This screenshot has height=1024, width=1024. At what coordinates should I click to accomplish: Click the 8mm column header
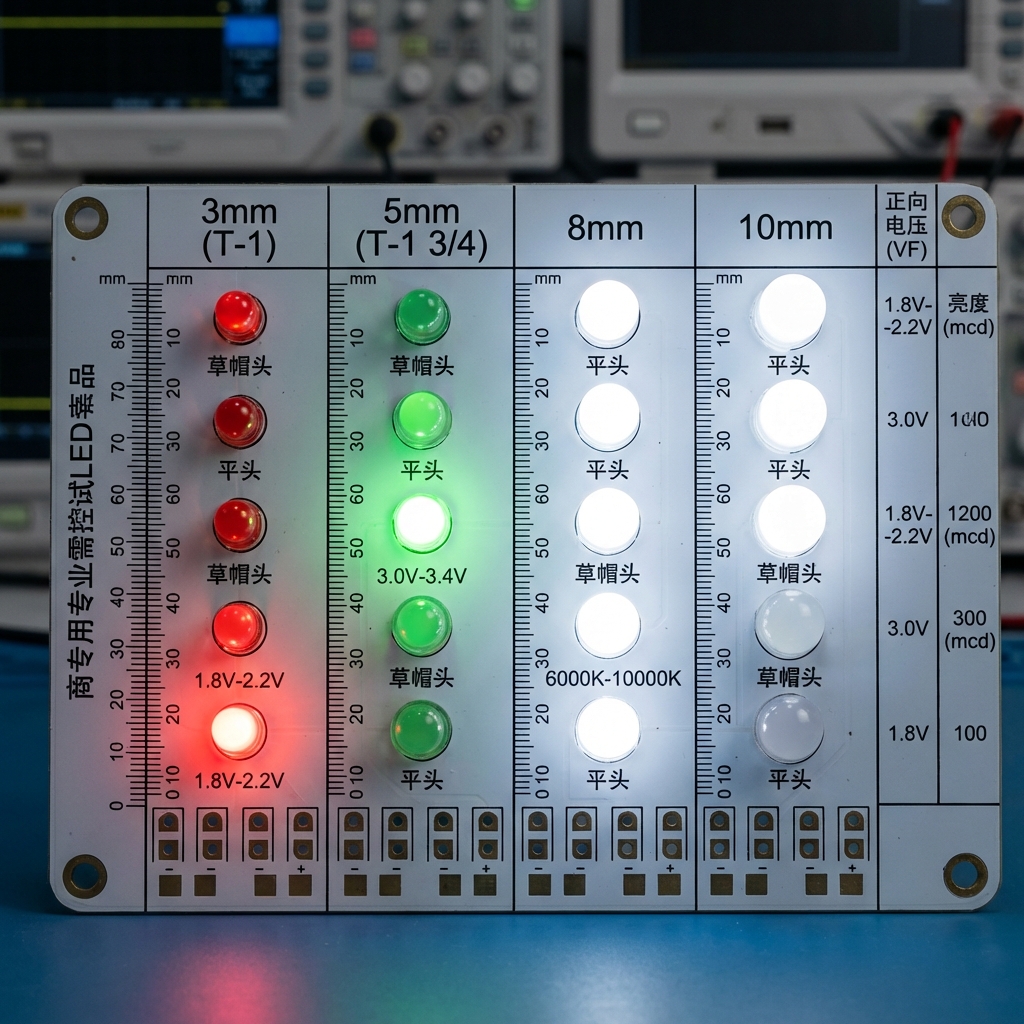[604, 227]
